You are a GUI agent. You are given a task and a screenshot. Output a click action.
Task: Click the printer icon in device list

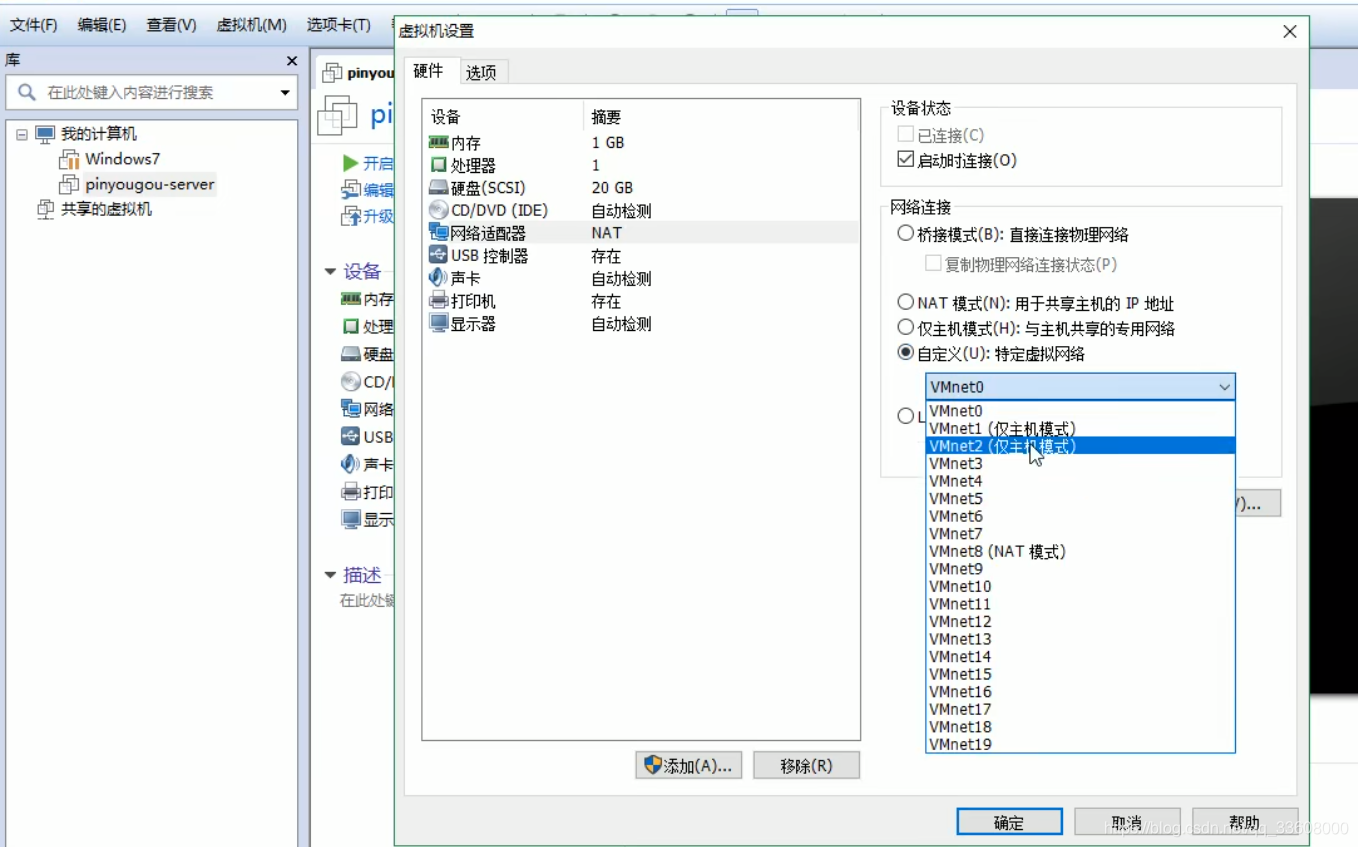tap(438, 301)
